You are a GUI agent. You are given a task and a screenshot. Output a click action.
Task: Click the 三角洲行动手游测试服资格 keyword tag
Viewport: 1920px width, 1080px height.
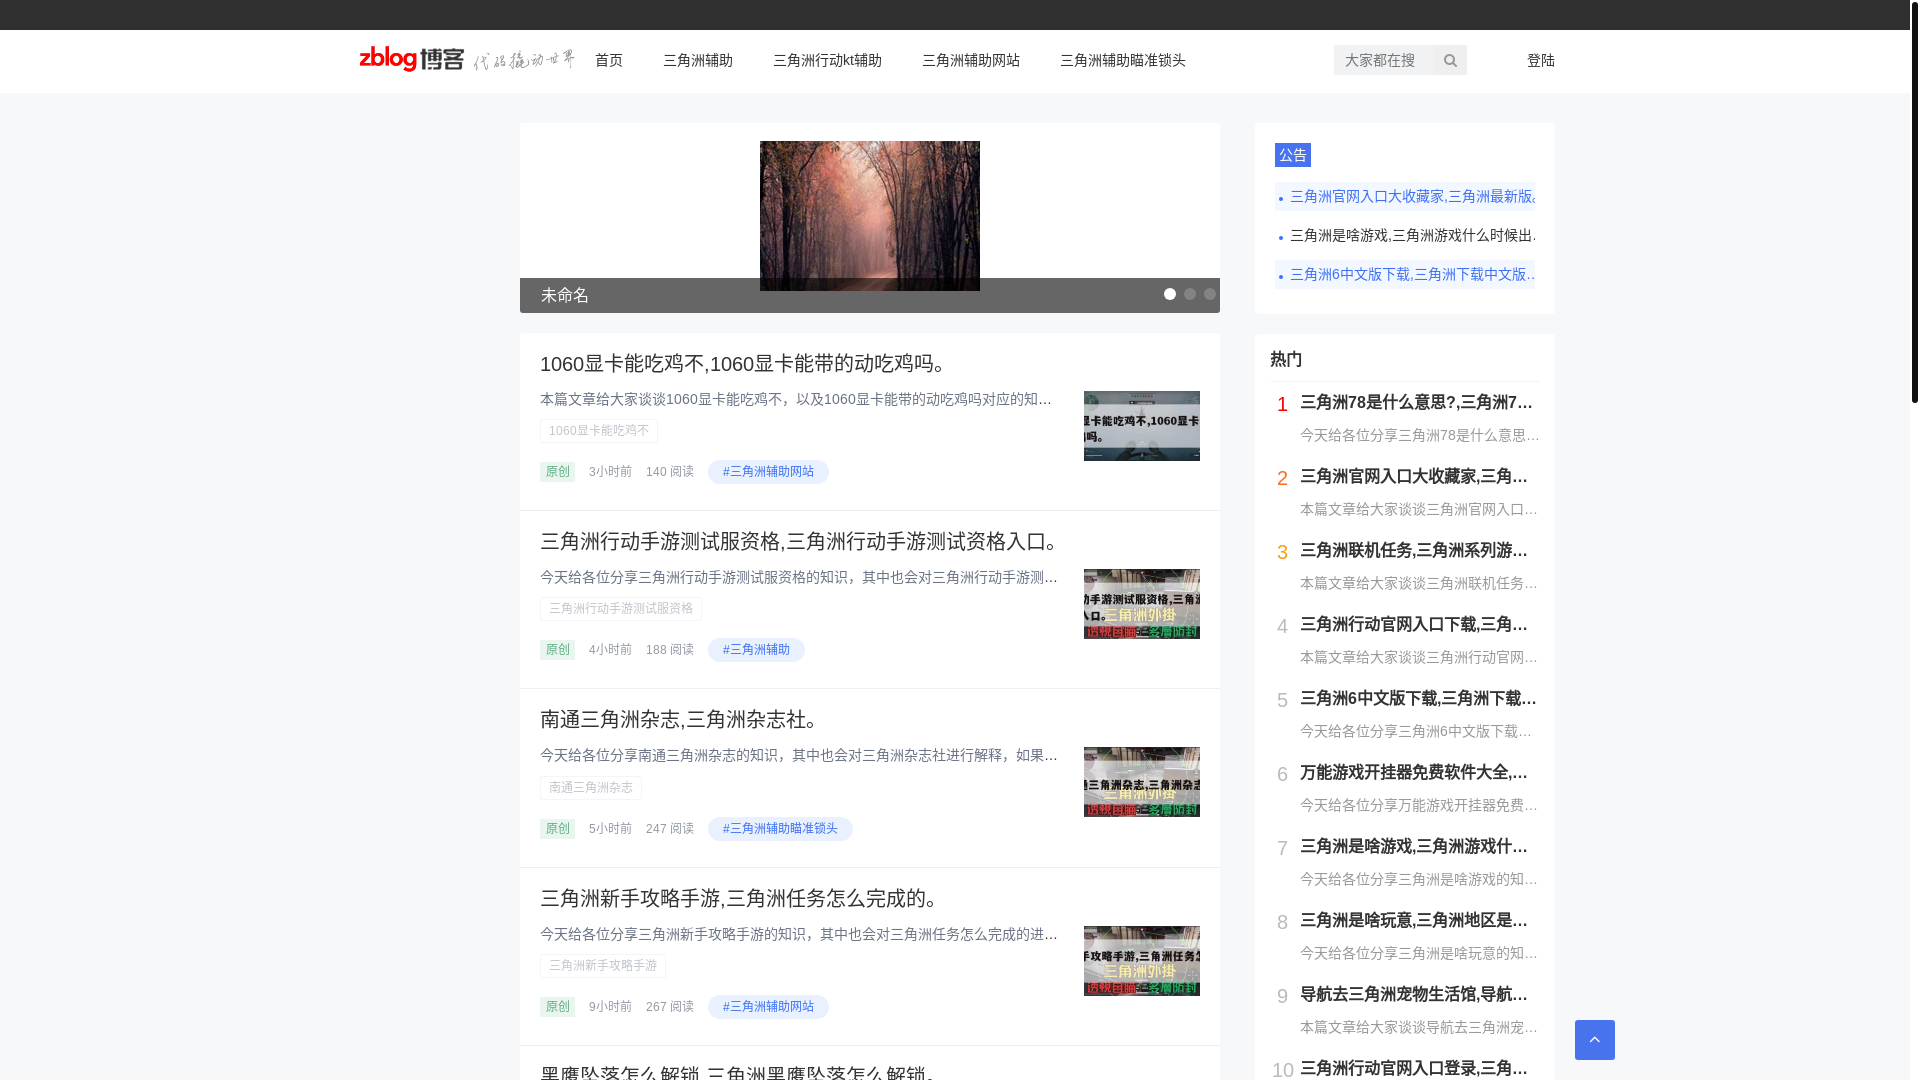coord(621,609)
